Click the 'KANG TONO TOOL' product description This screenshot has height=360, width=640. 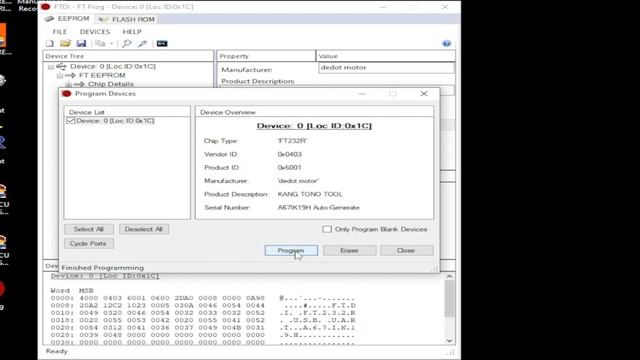click(310, 194)
